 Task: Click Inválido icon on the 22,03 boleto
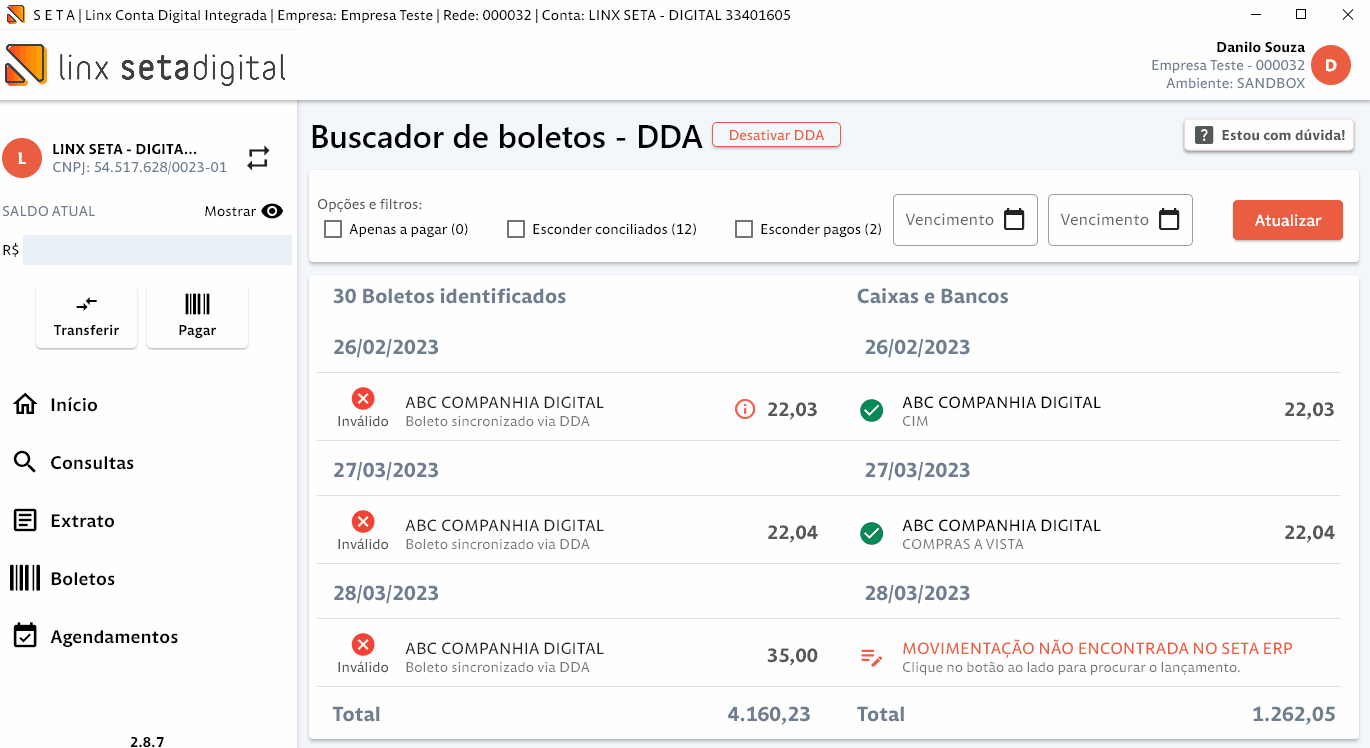[x=363, y=399]
